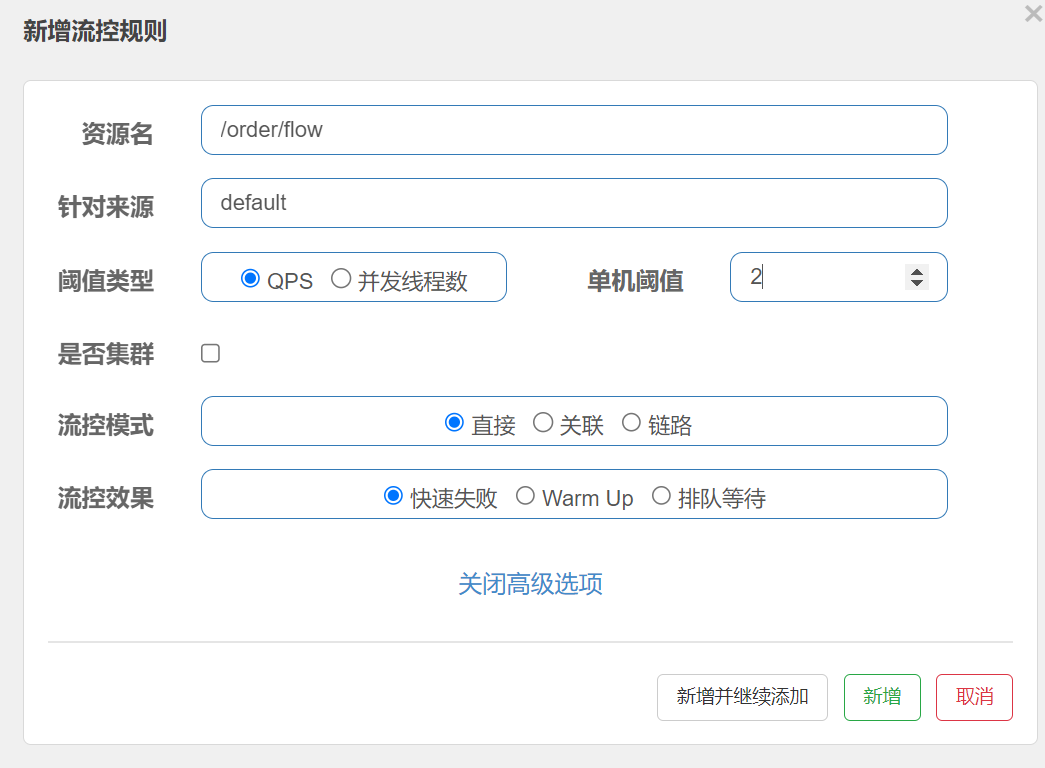This screenshot has height=768, width=1045.
Task: Collapse advanced options via 关闭高级选项 link
Action: click(x=531, y=584)
